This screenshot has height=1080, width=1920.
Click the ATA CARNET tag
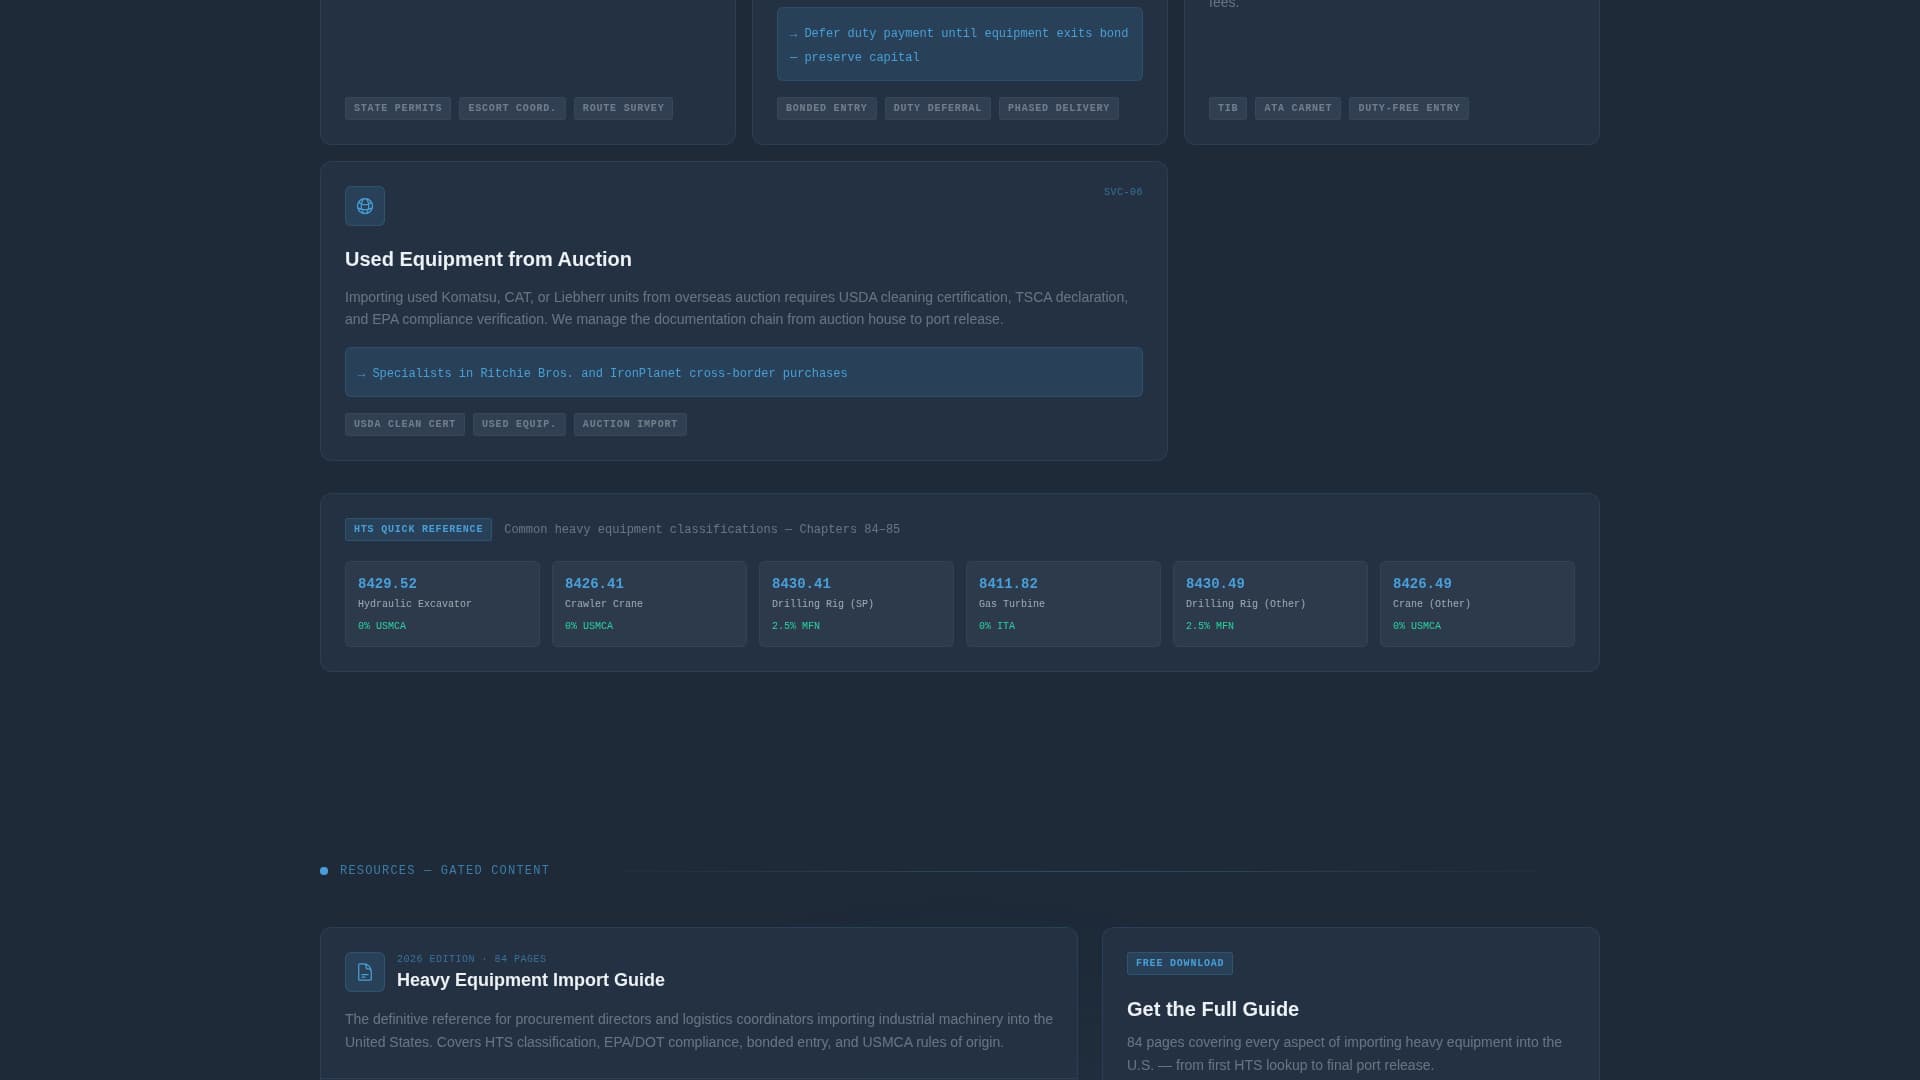point(1297,108)
